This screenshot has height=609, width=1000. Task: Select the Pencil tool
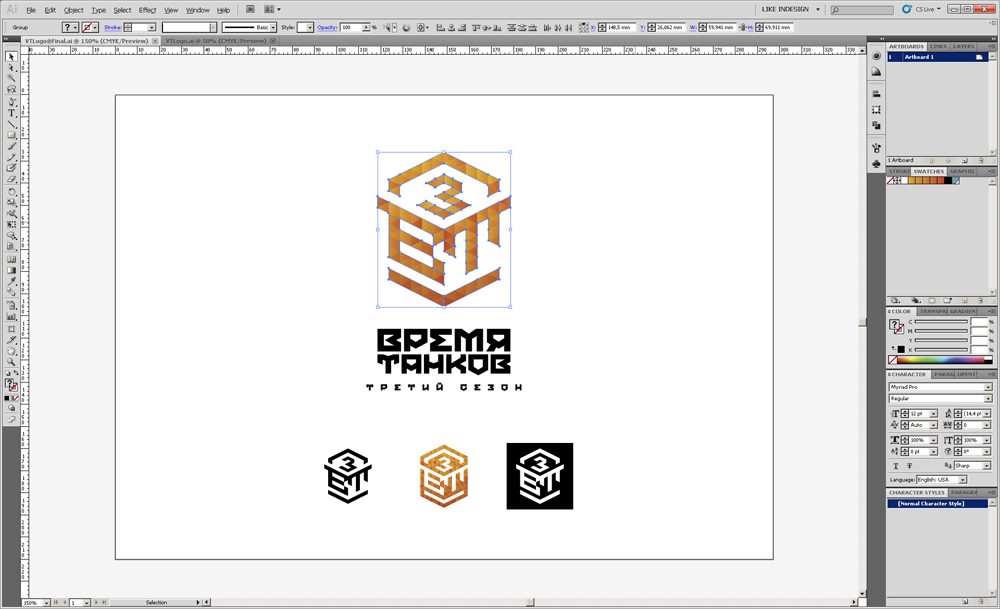11,156
